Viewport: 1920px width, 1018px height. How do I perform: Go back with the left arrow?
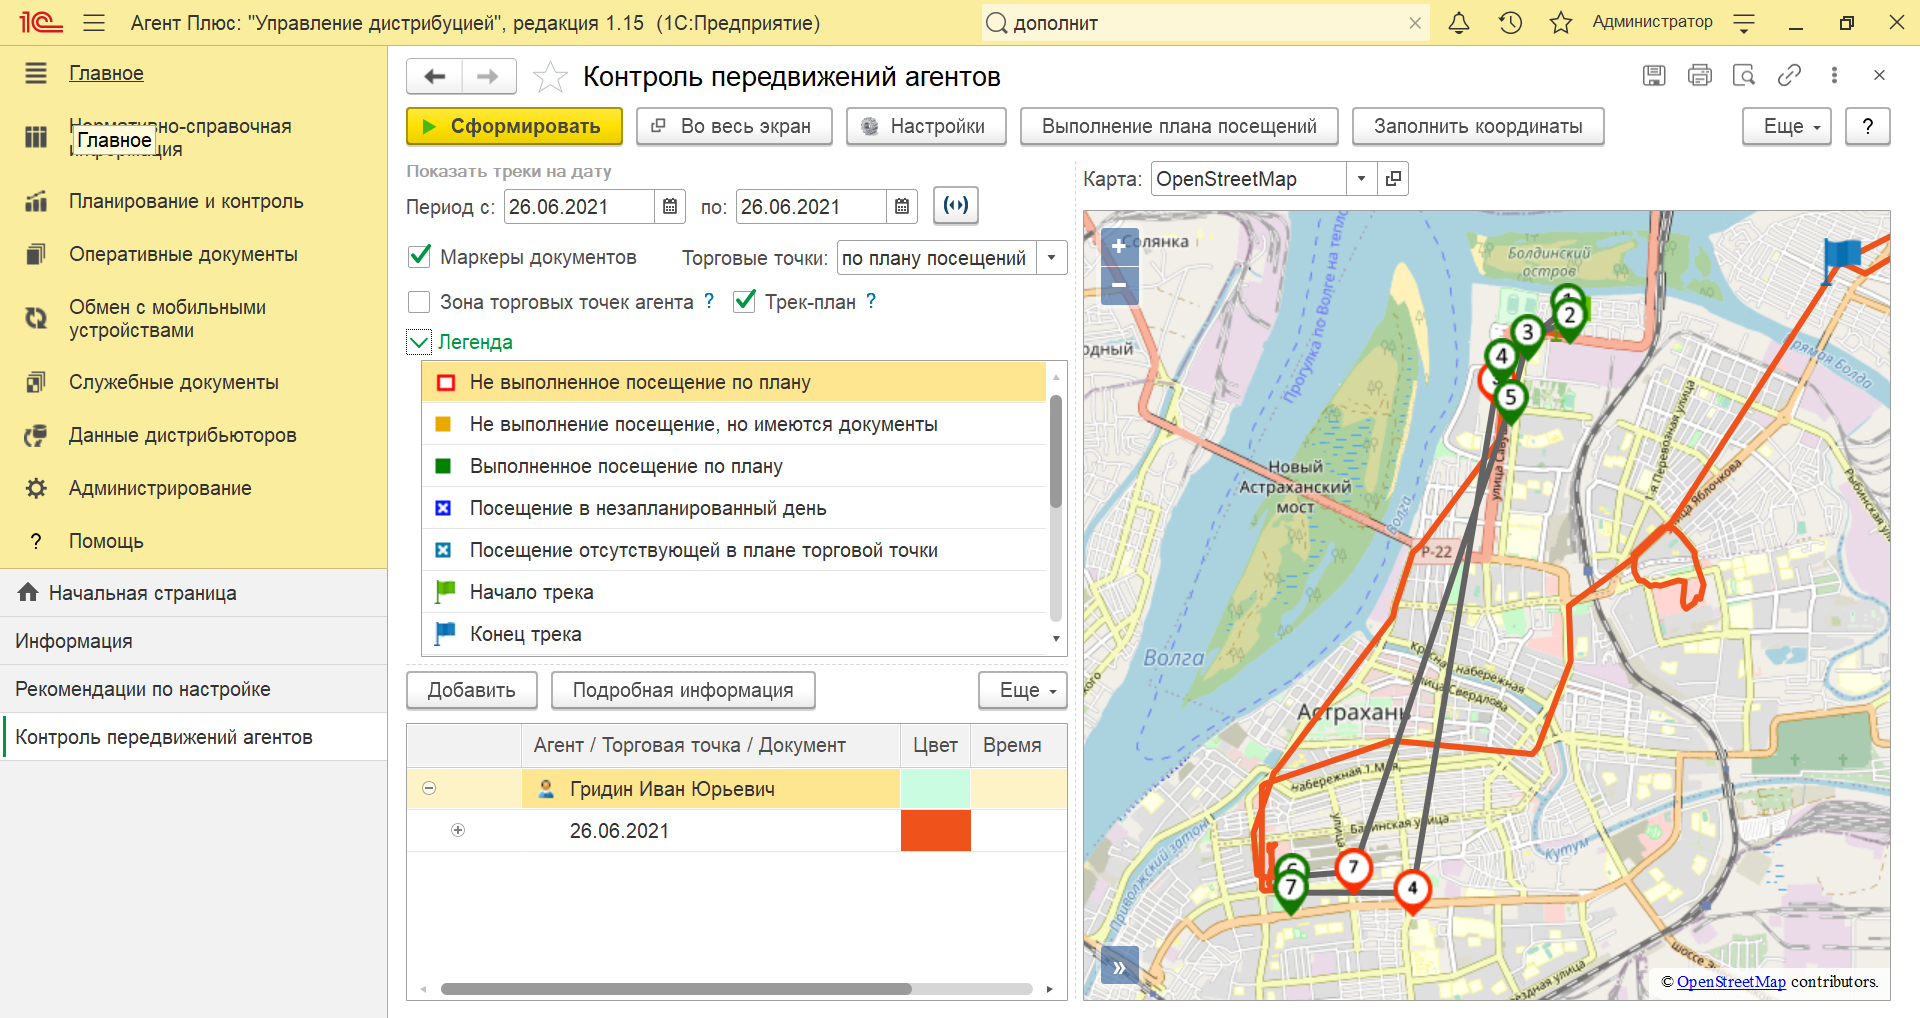(435, 76)
